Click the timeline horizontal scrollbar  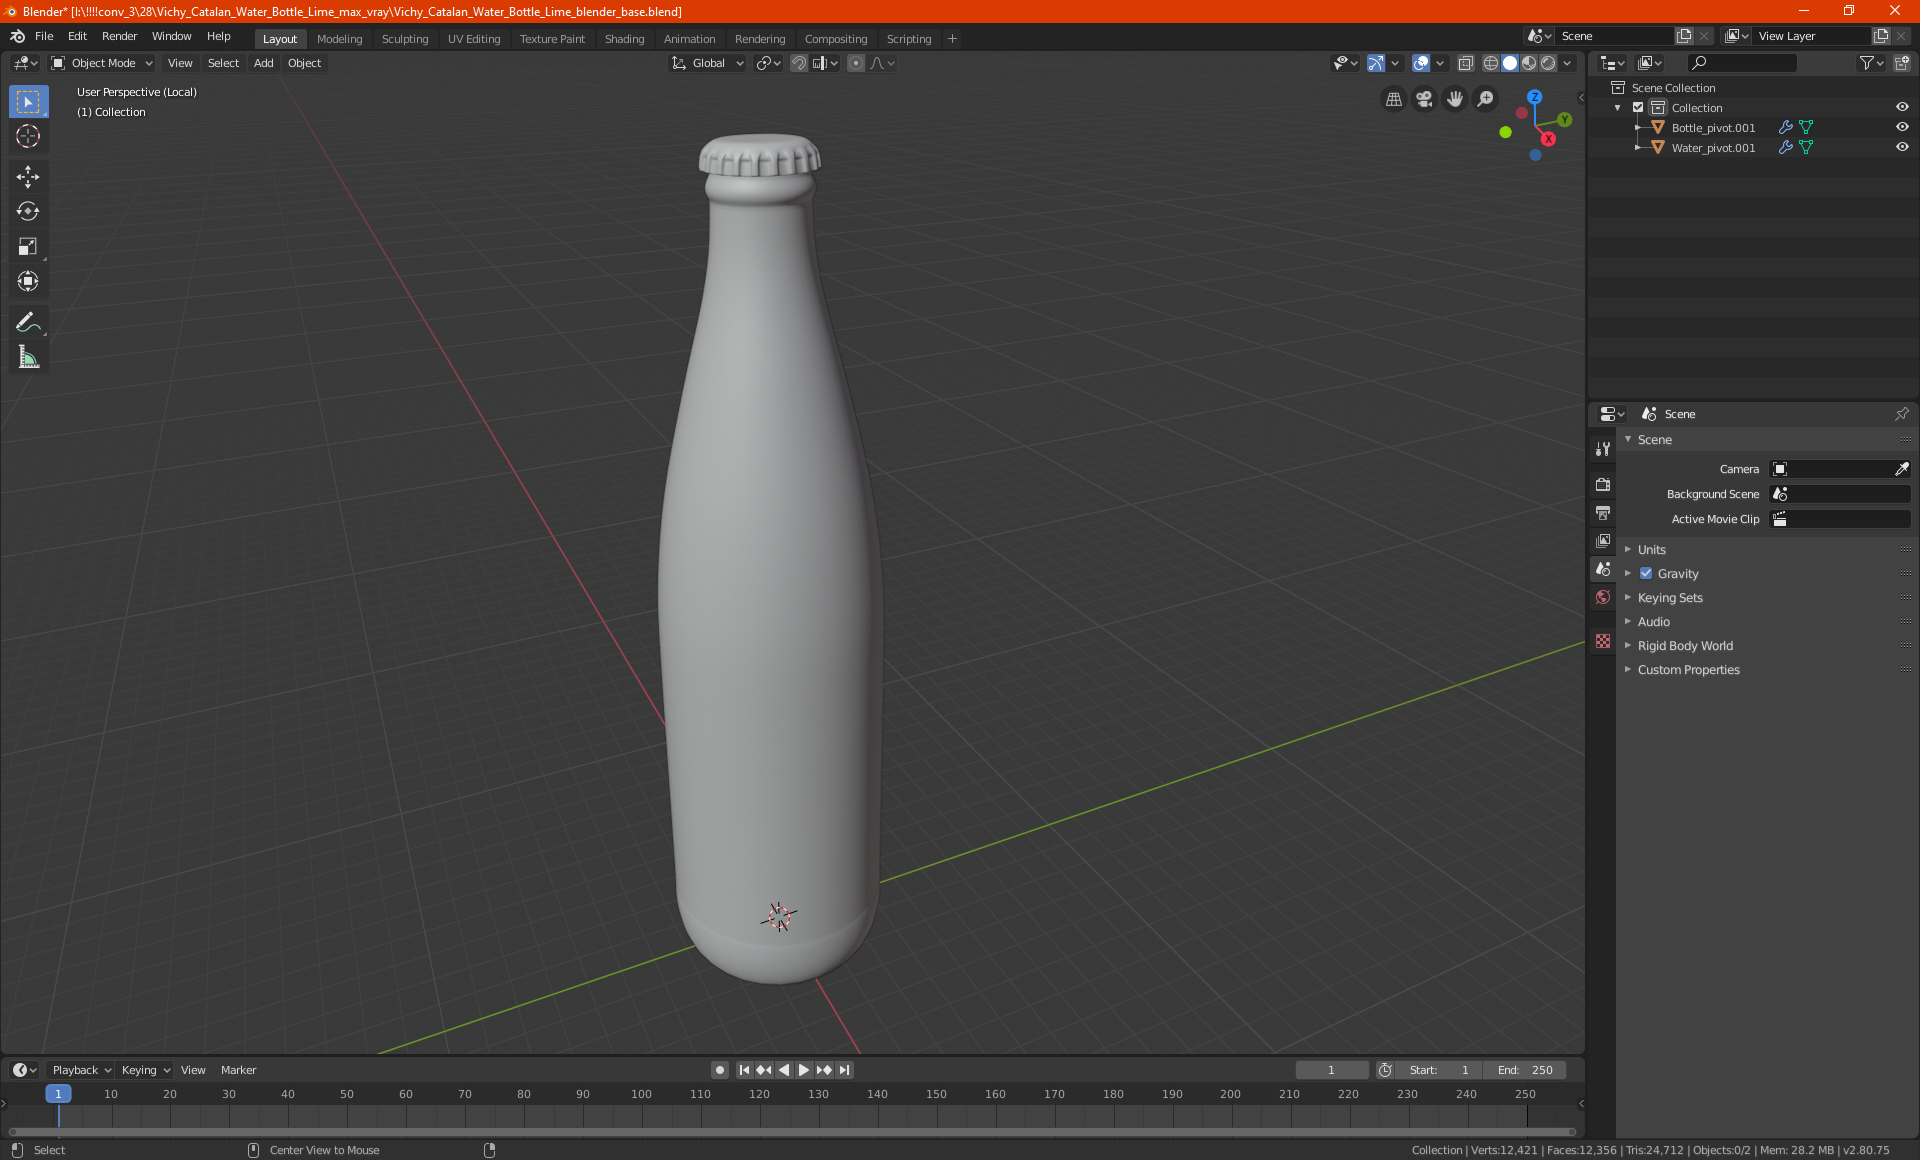[x=790, y=1132]
